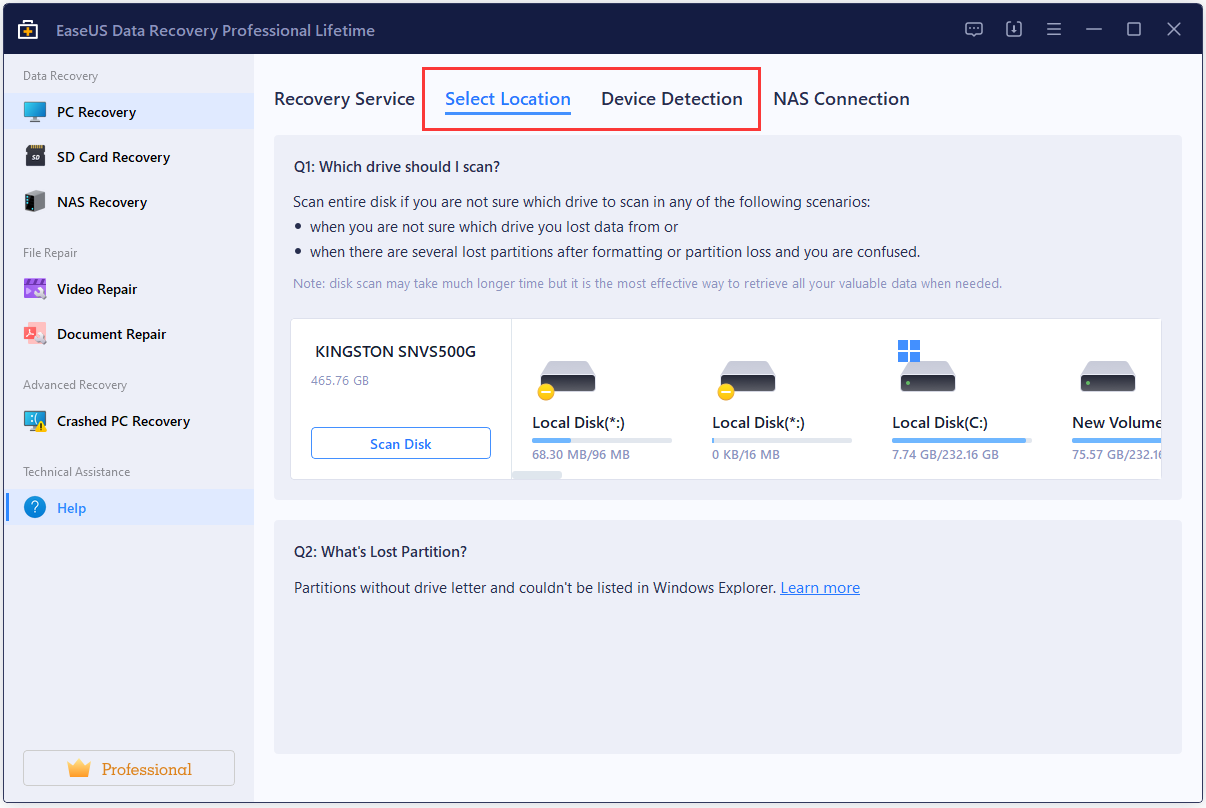This screenshot has width=1206, height=808.
Task: Follow the Learn more link
Action: pos(820,588)
